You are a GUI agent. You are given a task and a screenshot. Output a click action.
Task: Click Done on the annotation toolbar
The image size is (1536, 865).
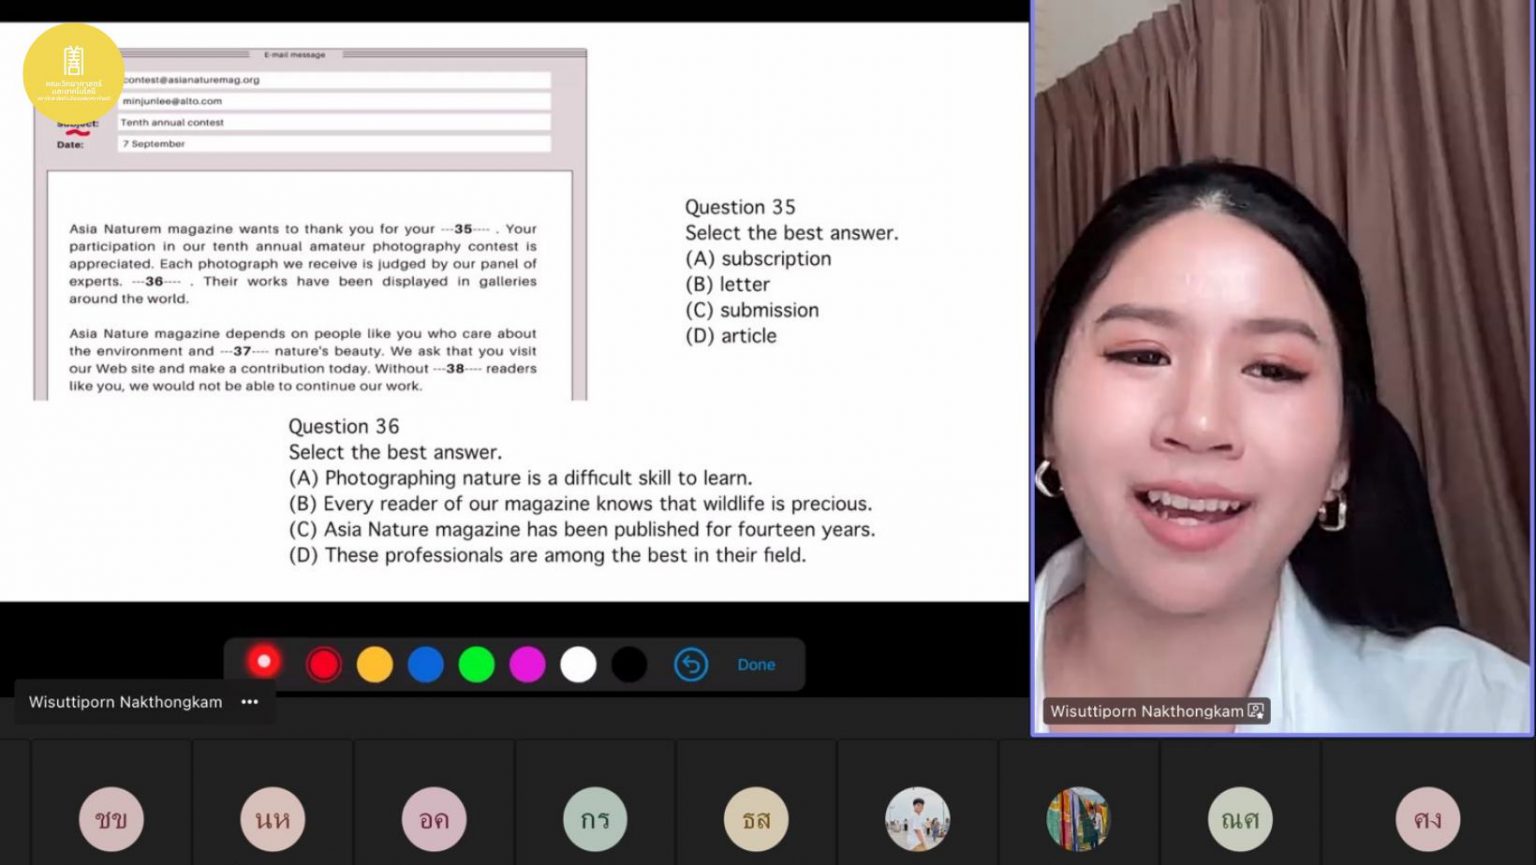tap(756, 665)
